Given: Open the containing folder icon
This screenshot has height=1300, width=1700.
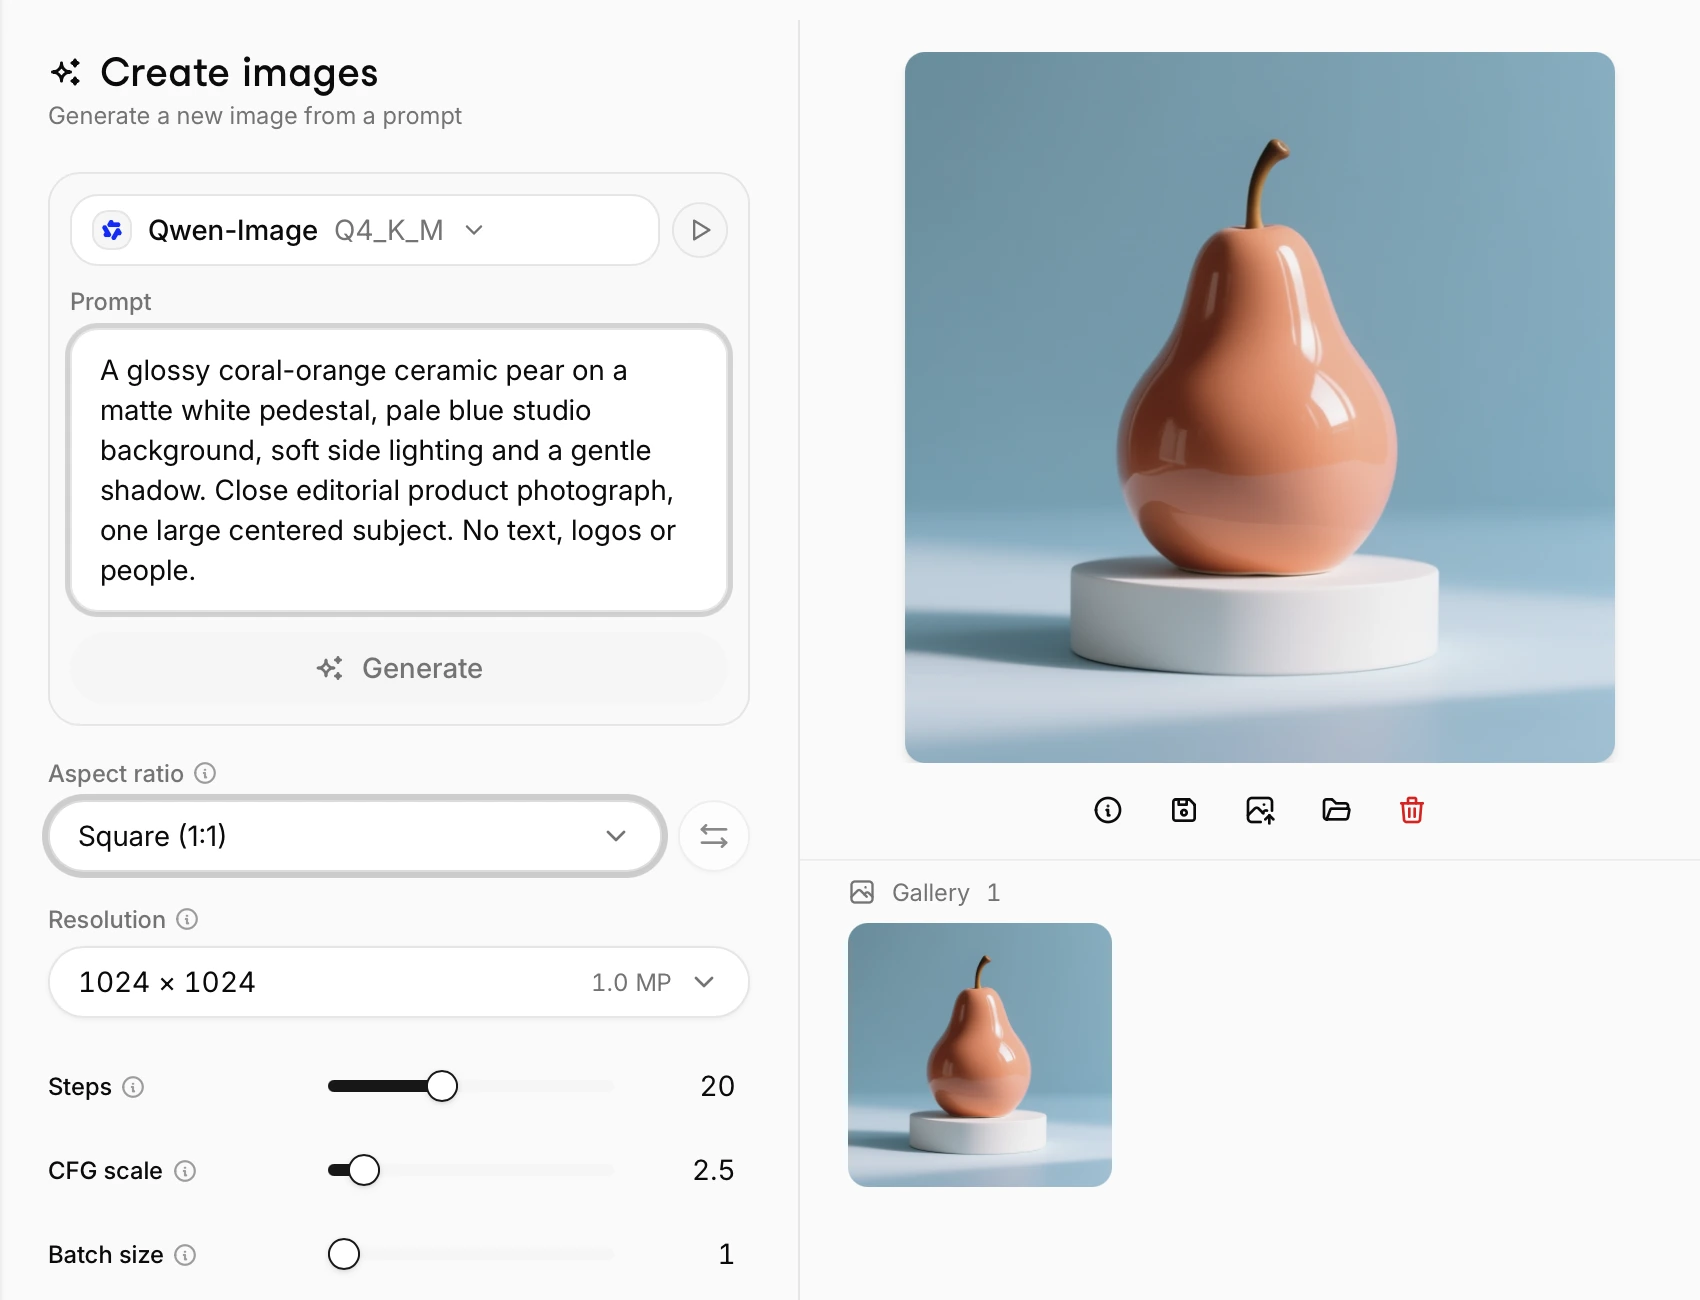Looking at the screenshot, I should 1336,810.
